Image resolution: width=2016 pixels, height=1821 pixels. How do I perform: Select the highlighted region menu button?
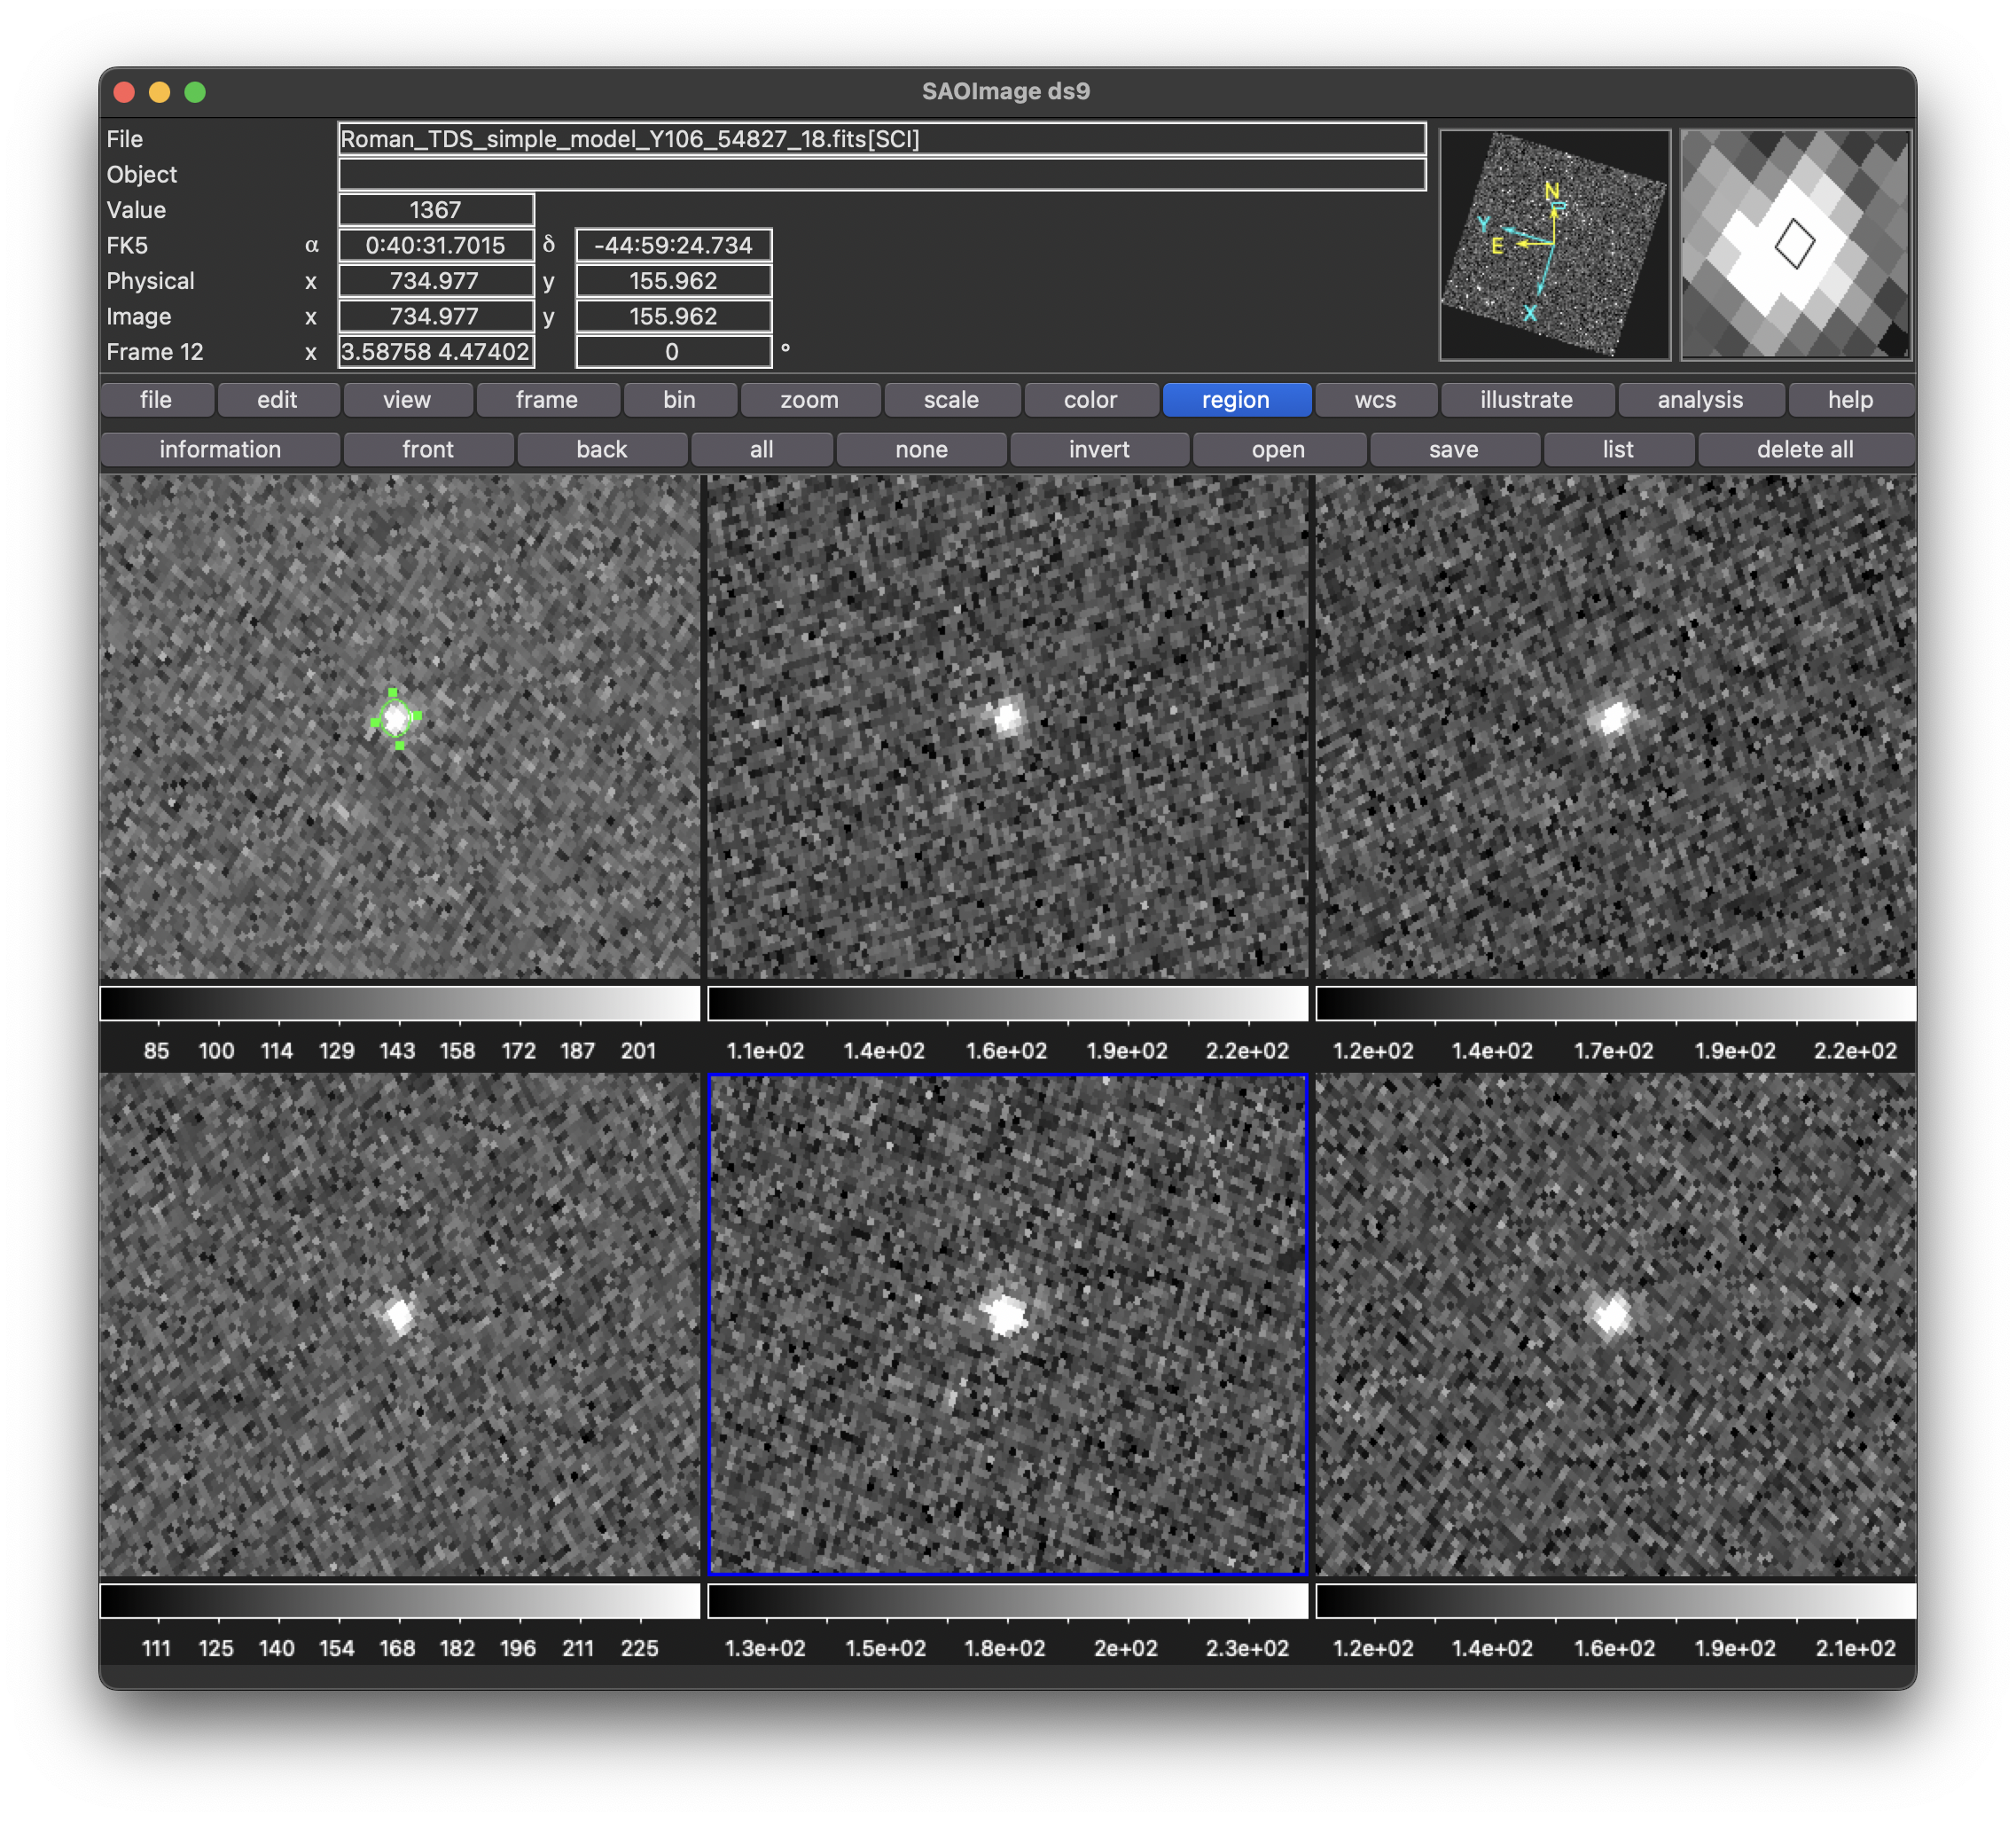point(1236,400)
